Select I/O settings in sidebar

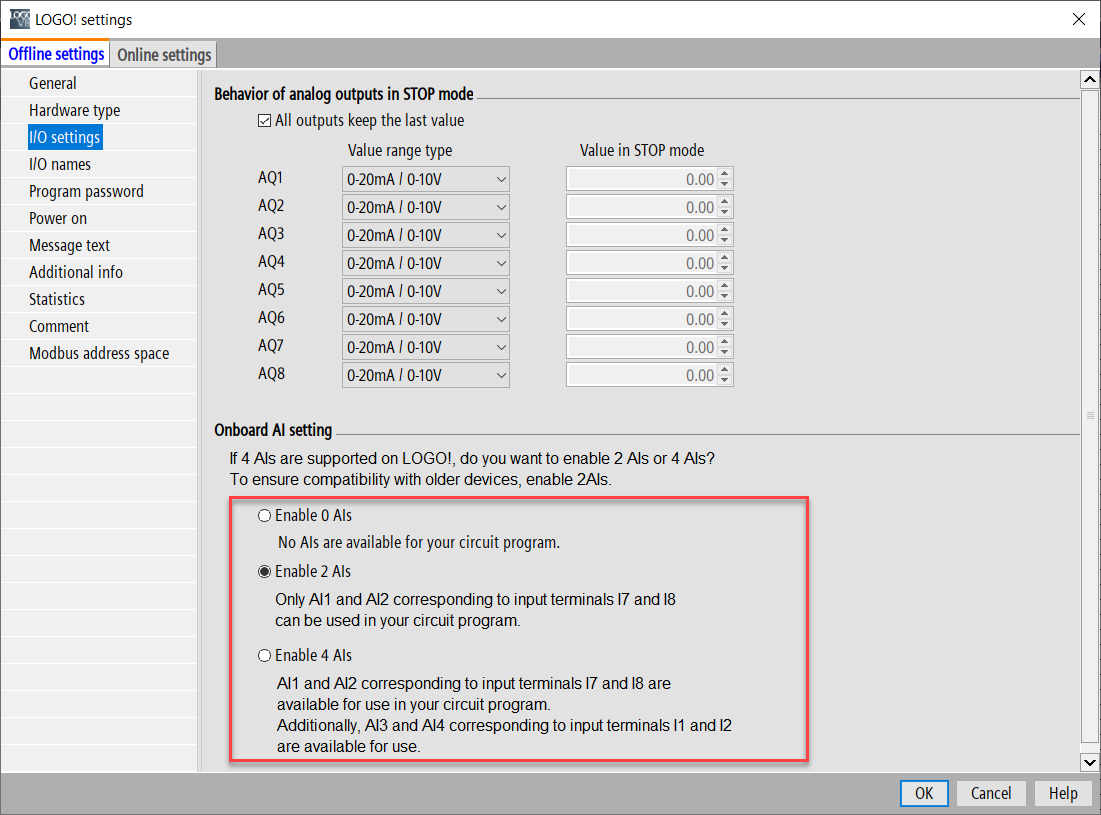click(65, 137)
